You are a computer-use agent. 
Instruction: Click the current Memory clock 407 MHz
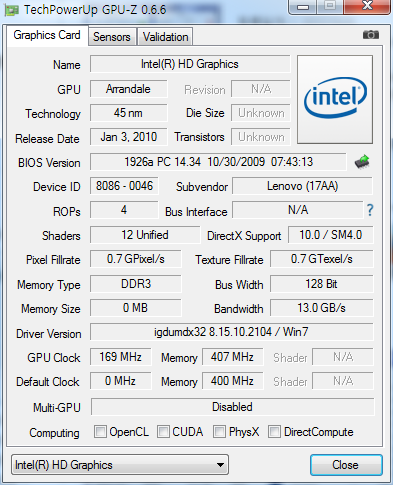point(232,357)
